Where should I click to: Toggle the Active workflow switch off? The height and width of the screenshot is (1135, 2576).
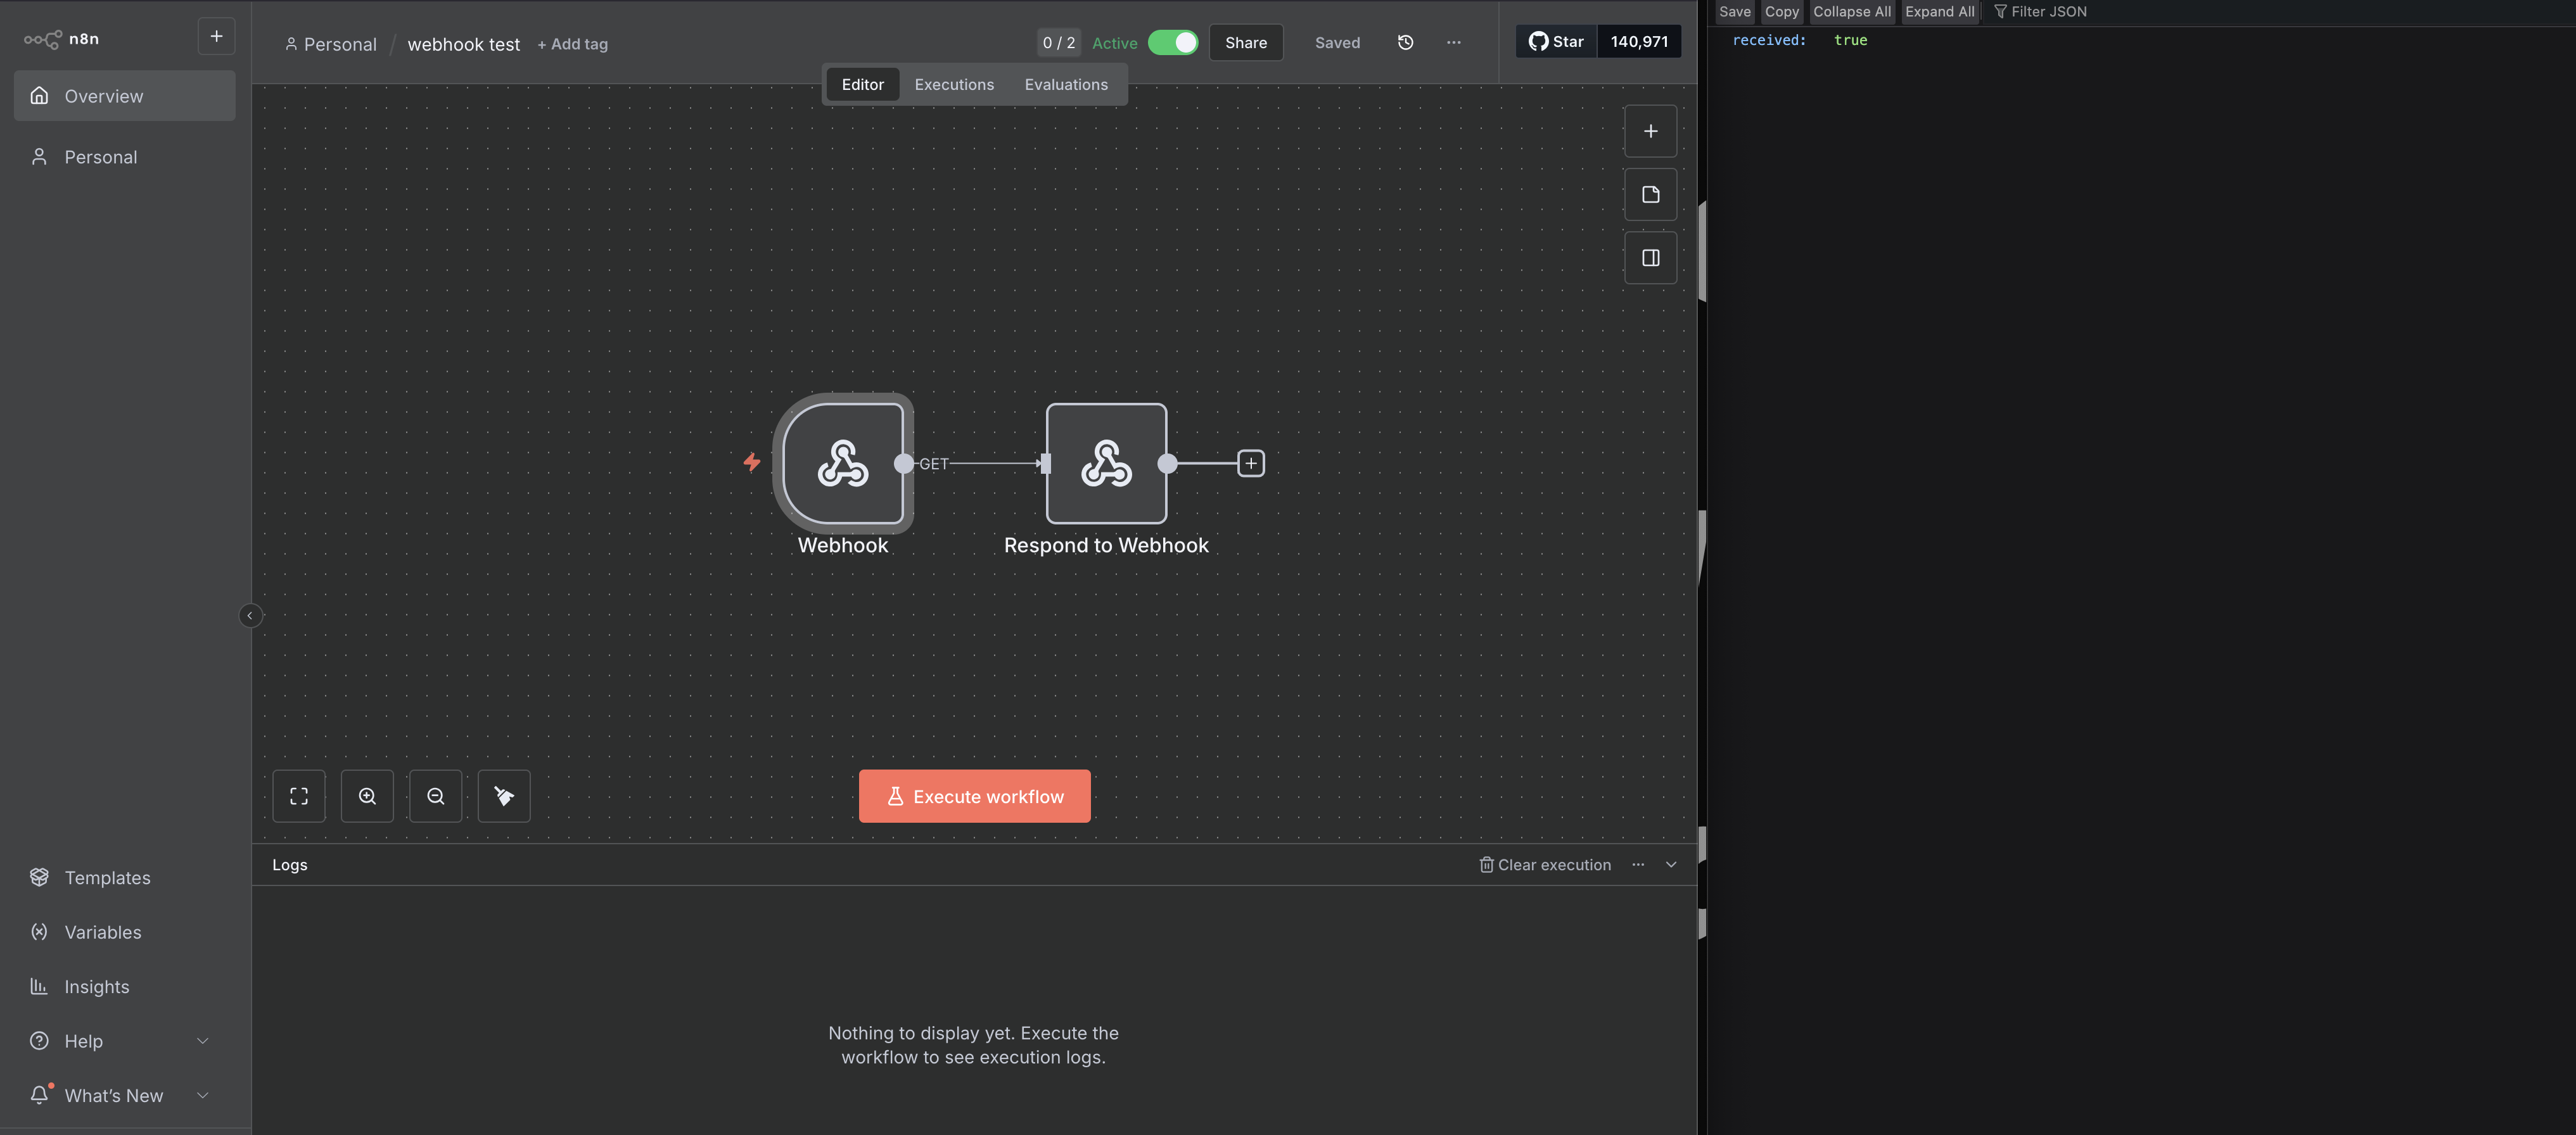[x=1172, y=42]
